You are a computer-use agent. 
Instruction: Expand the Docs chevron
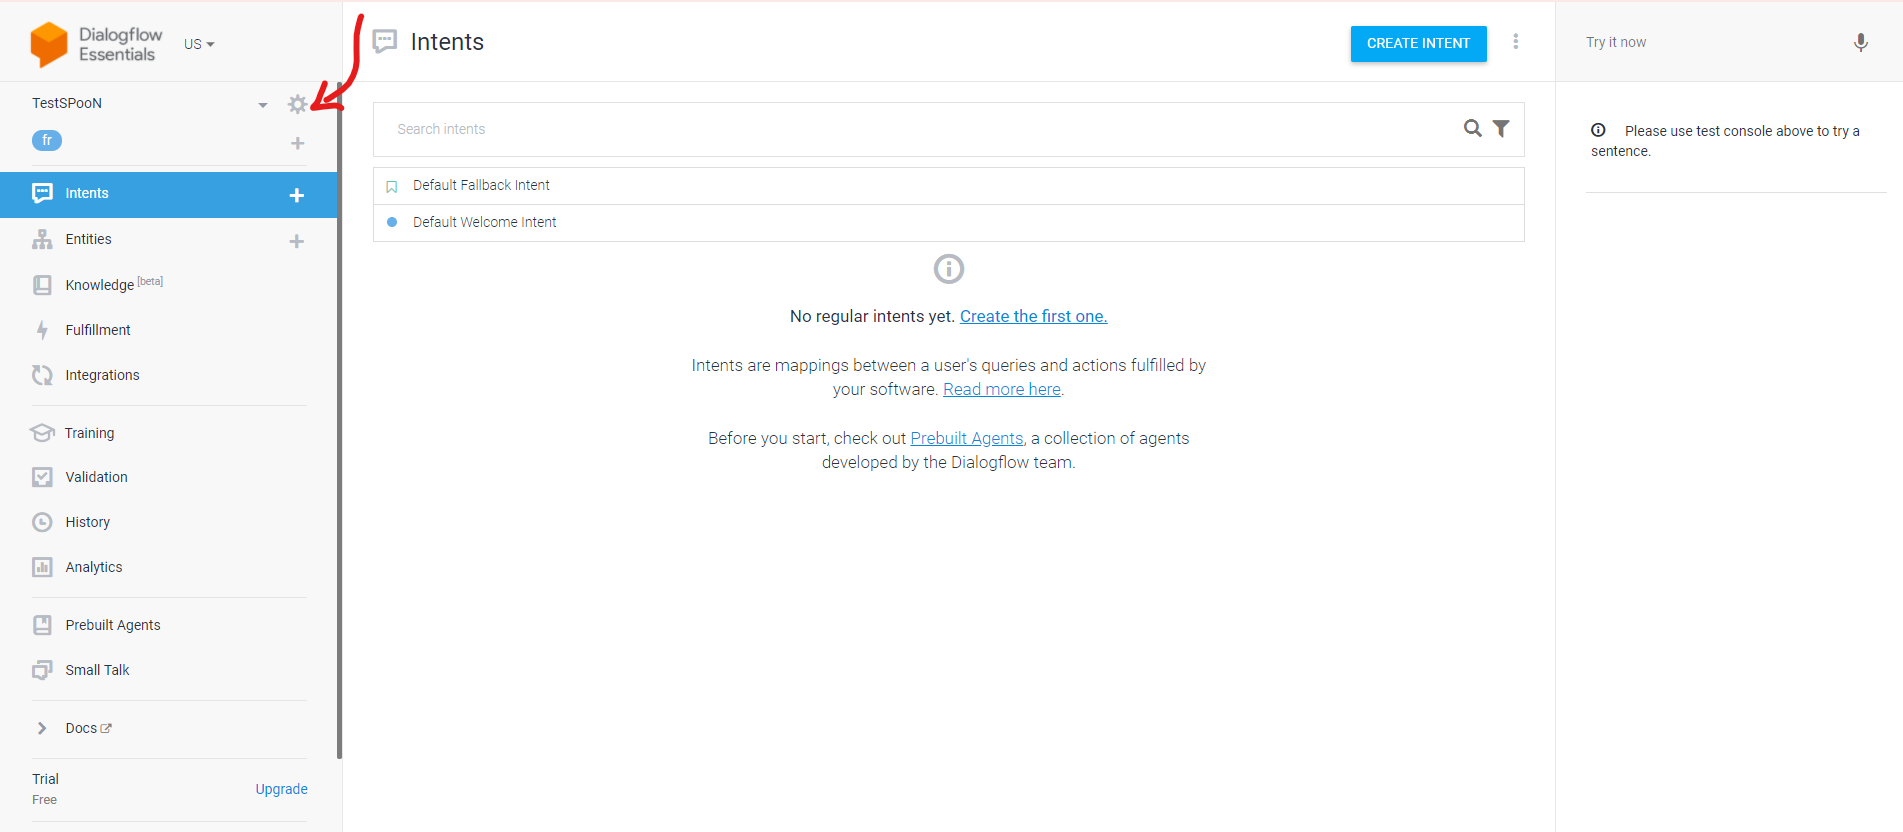point(42,728)
